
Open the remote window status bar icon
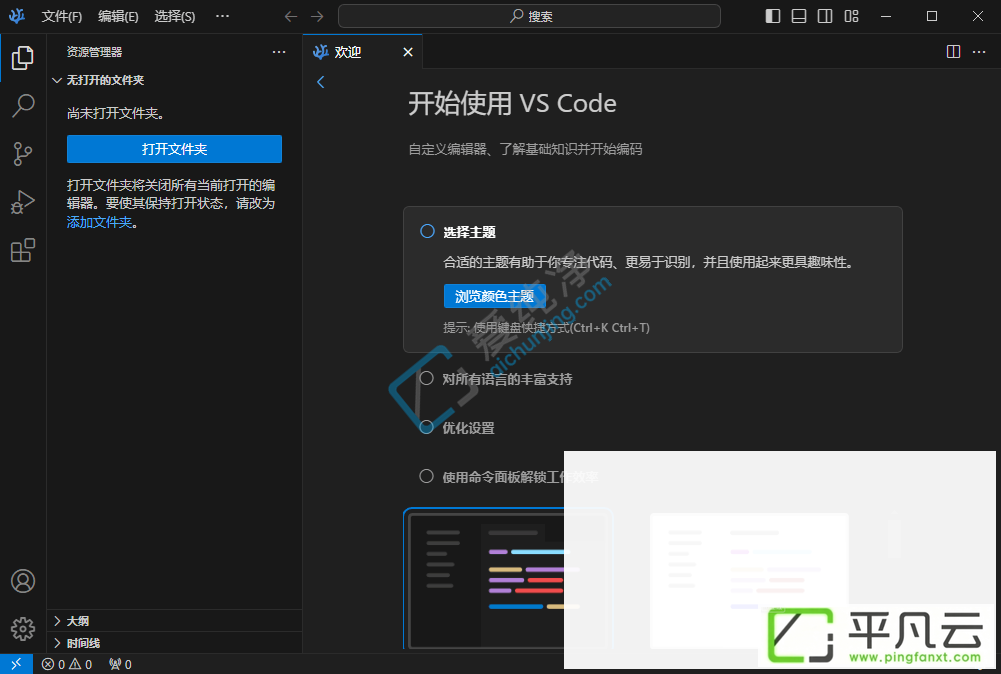(x=17, y=664)
